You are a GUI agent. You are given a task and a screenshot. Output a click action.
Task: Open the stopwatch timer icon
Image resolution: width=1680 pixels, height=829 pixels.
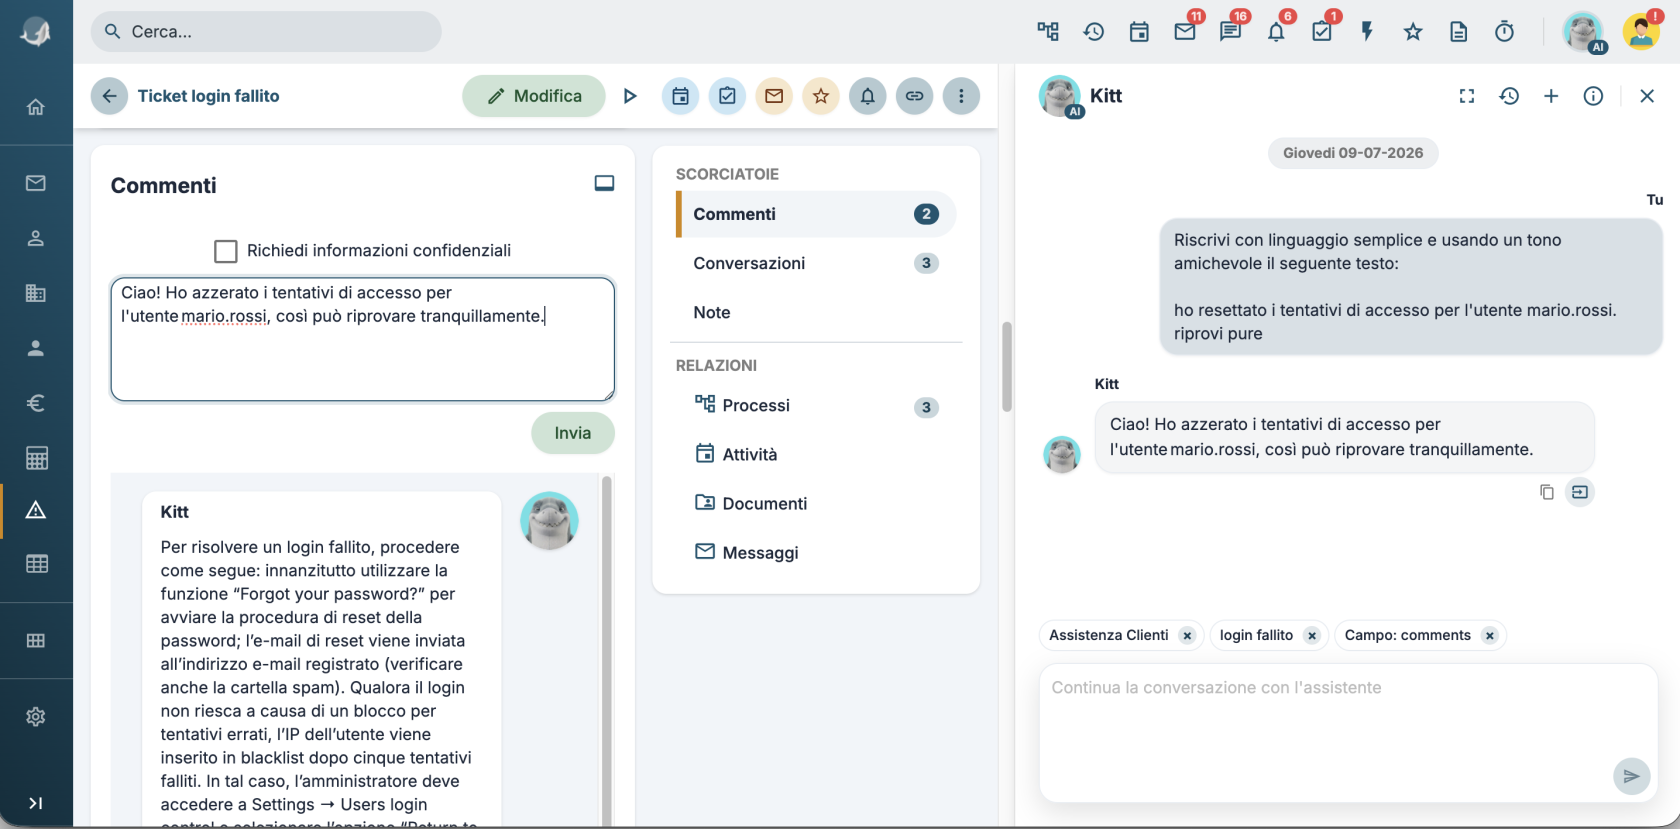click(1504, 32)
